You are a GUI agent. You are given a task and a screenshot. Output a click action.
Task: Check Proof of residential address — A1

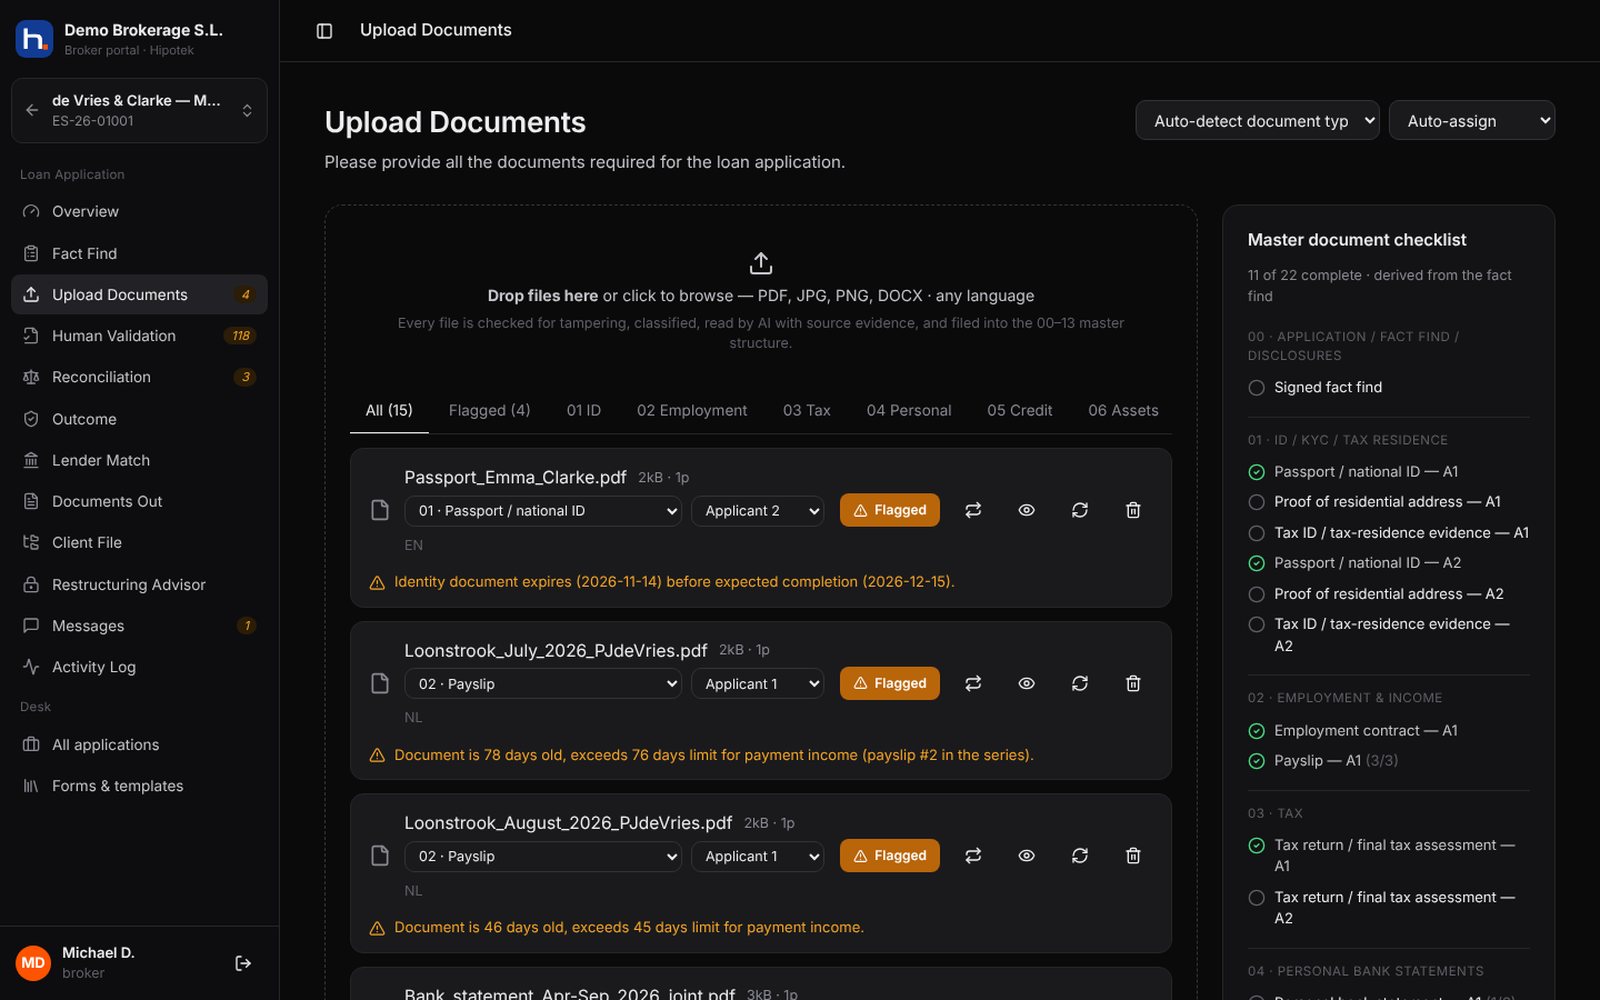coord(1257,502)
